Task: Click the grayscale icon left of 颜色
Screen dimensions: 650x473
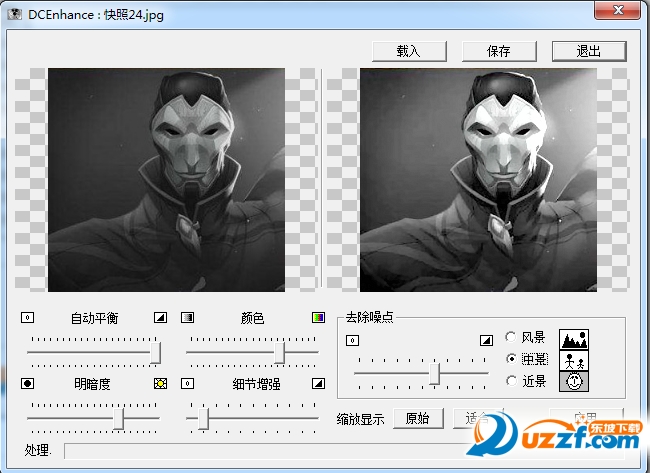Action: click(x=187, y=318)
